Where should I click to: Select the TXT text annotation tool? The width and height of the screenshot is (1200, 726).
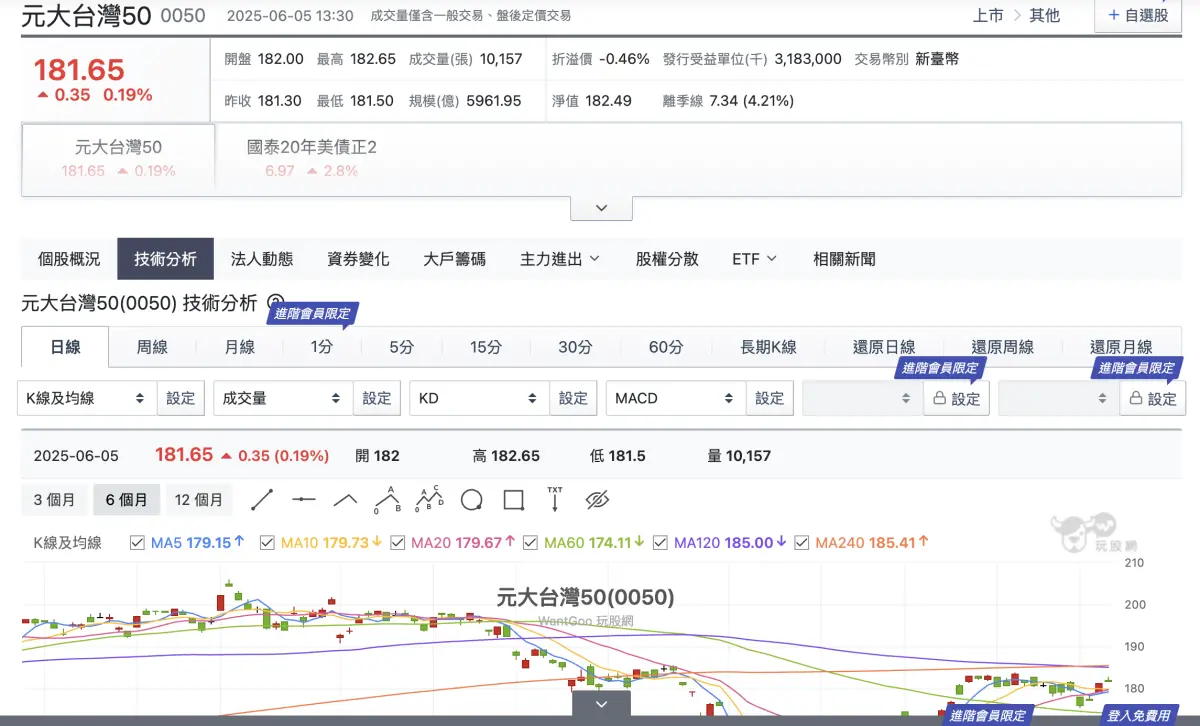[x=555, y=498]
